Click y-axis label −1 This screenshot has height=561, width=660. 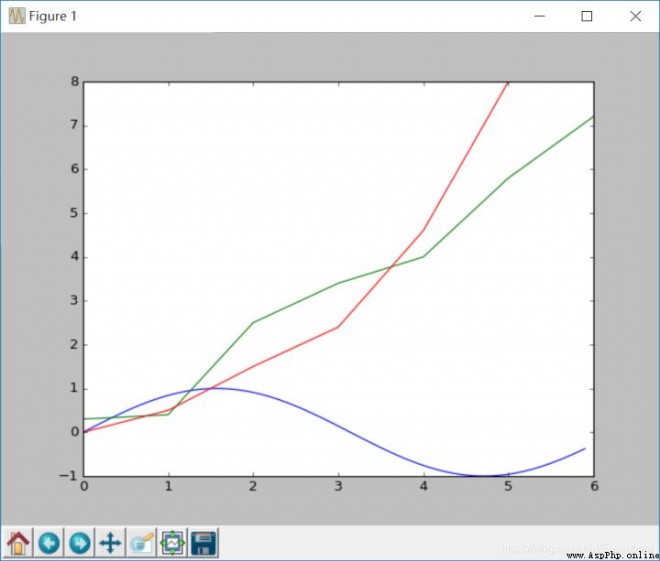pyautogui.click(x=69, y=476)
